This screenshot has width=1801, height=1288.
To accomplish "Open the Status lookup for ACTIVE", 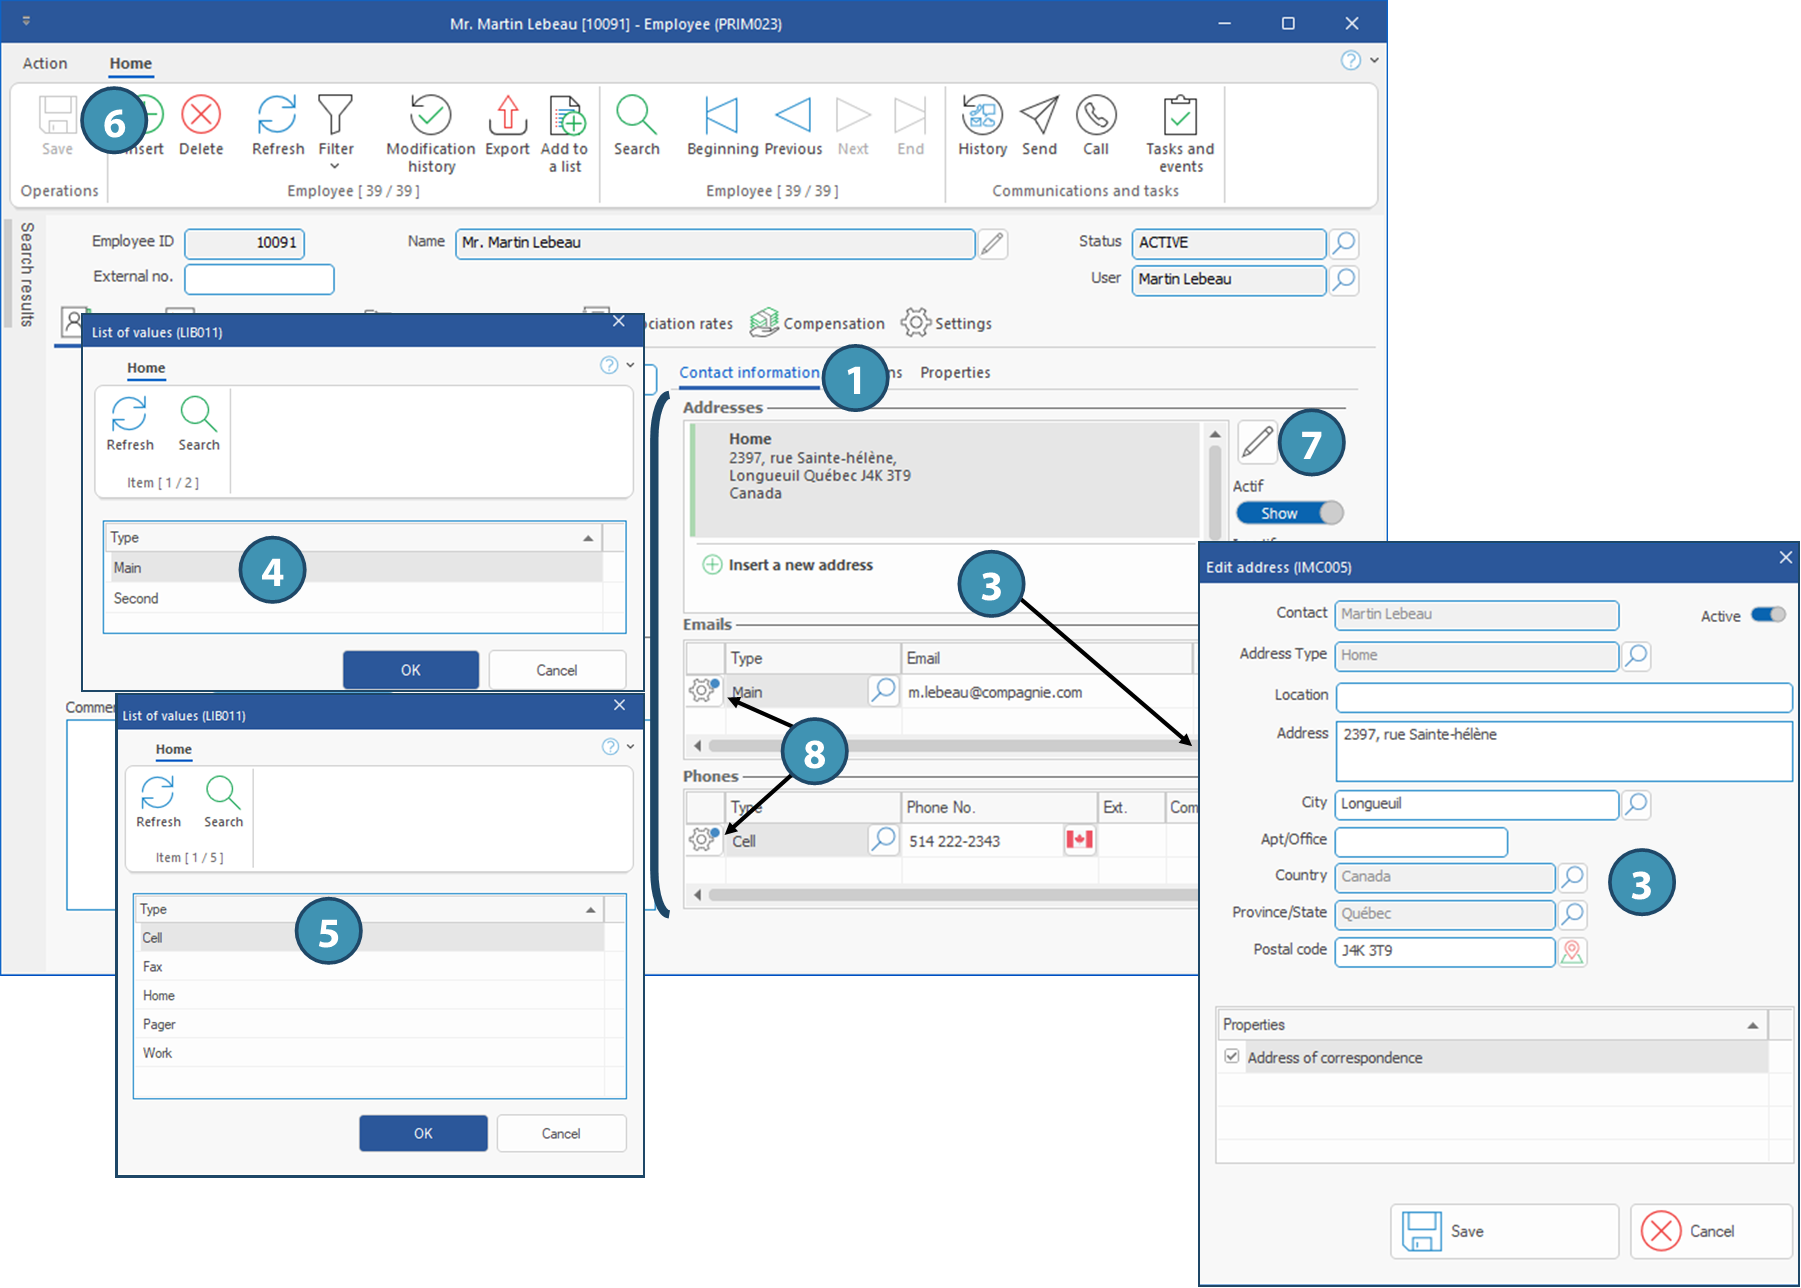I will (x=1344, y=243).
